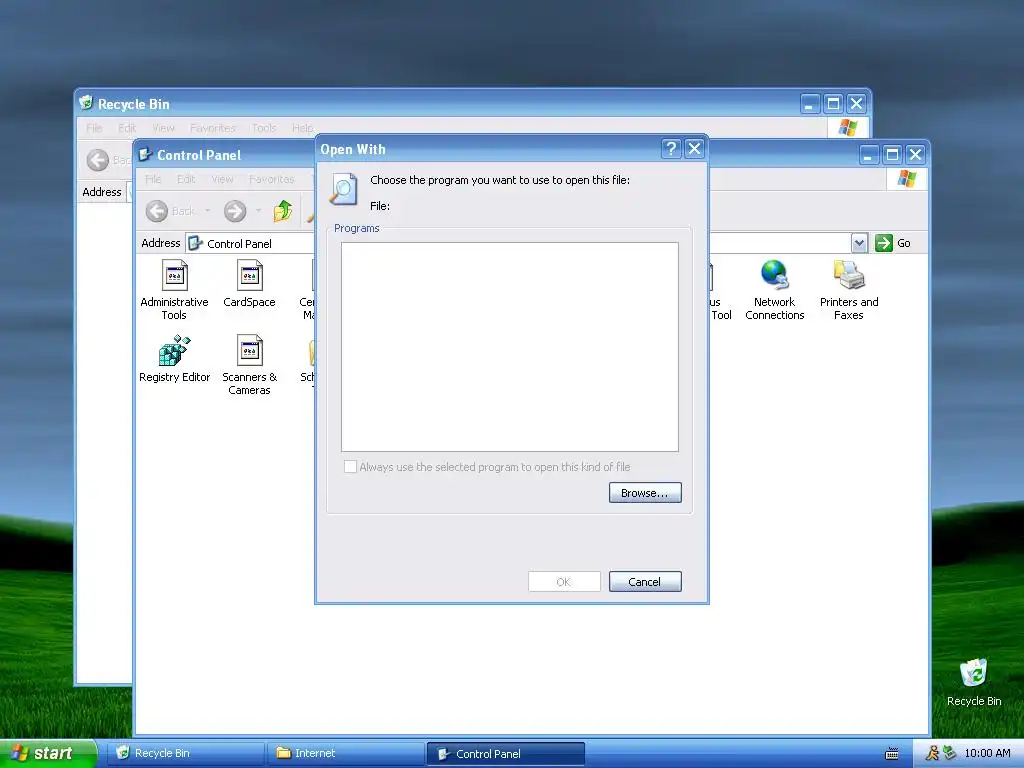
Task: Click the messenger tray icon
Action: [x=932, y=754]
